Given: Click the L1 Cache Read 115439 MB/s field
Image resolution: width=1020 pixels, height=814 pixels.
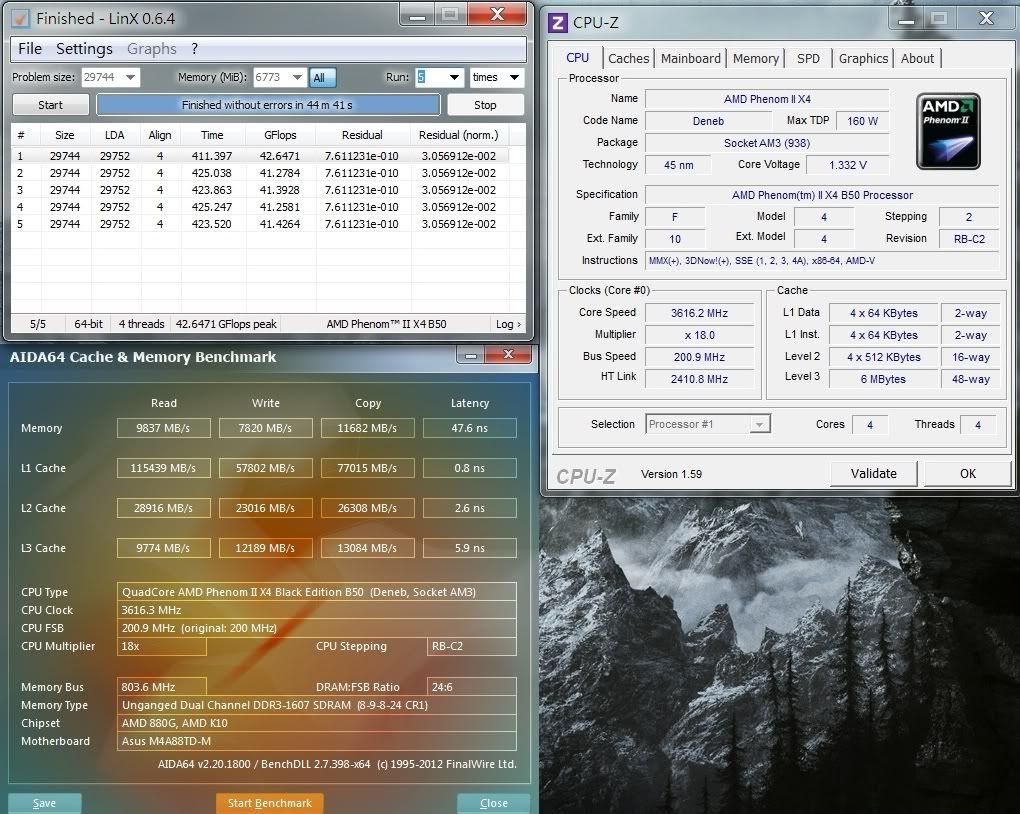Looking at the screenshot, I should pyautogui.click(x=163, y=468).
